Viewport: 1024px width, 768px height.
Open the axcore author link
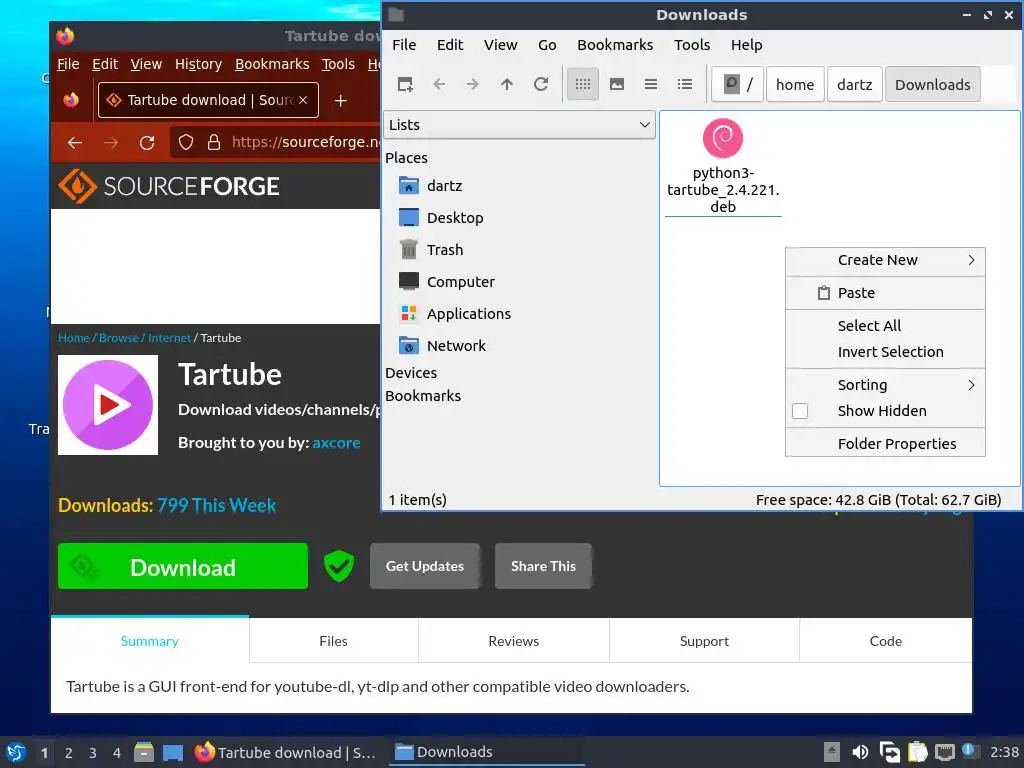click(336, 443)
